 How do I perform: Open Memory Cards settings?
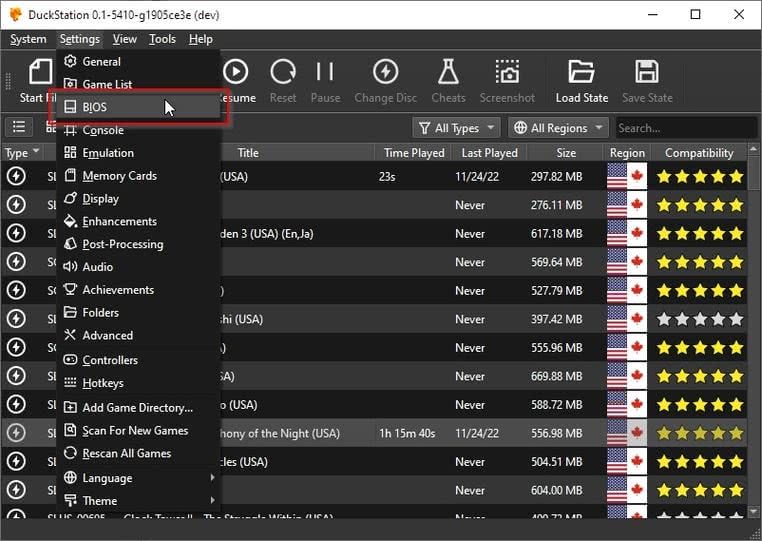point(138,175)
